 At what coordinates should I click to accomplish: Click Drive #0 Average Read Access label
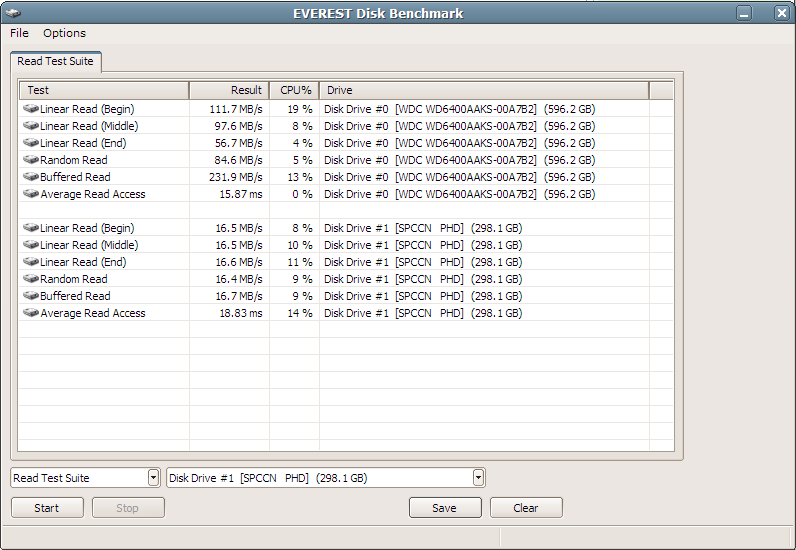93,194
